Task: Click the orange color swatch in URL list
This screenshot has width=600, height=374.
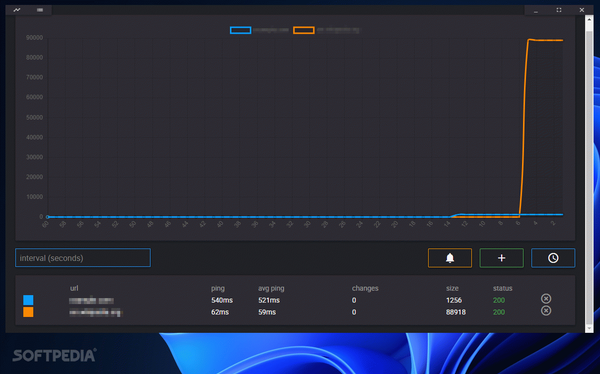Action: (28, 312)
